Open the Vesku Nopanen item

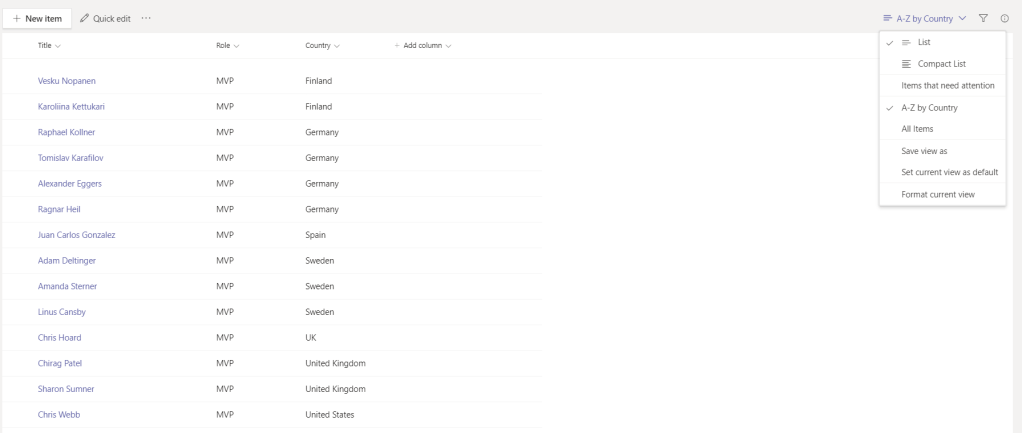click(x=67, y=79)
